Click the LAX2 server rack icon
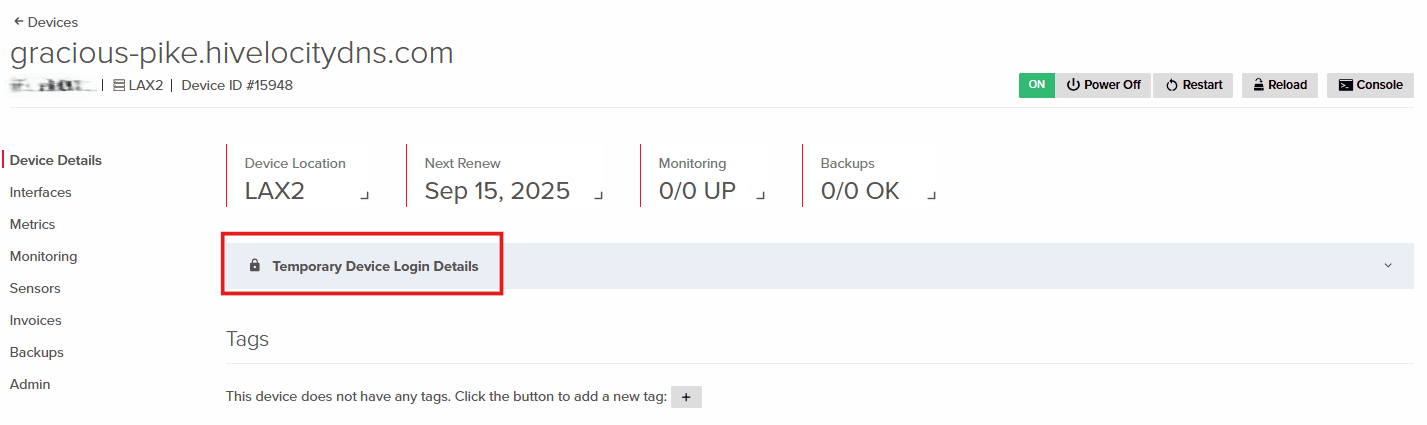This screenshot has width=1427, height=425. [x=119, y=86]
